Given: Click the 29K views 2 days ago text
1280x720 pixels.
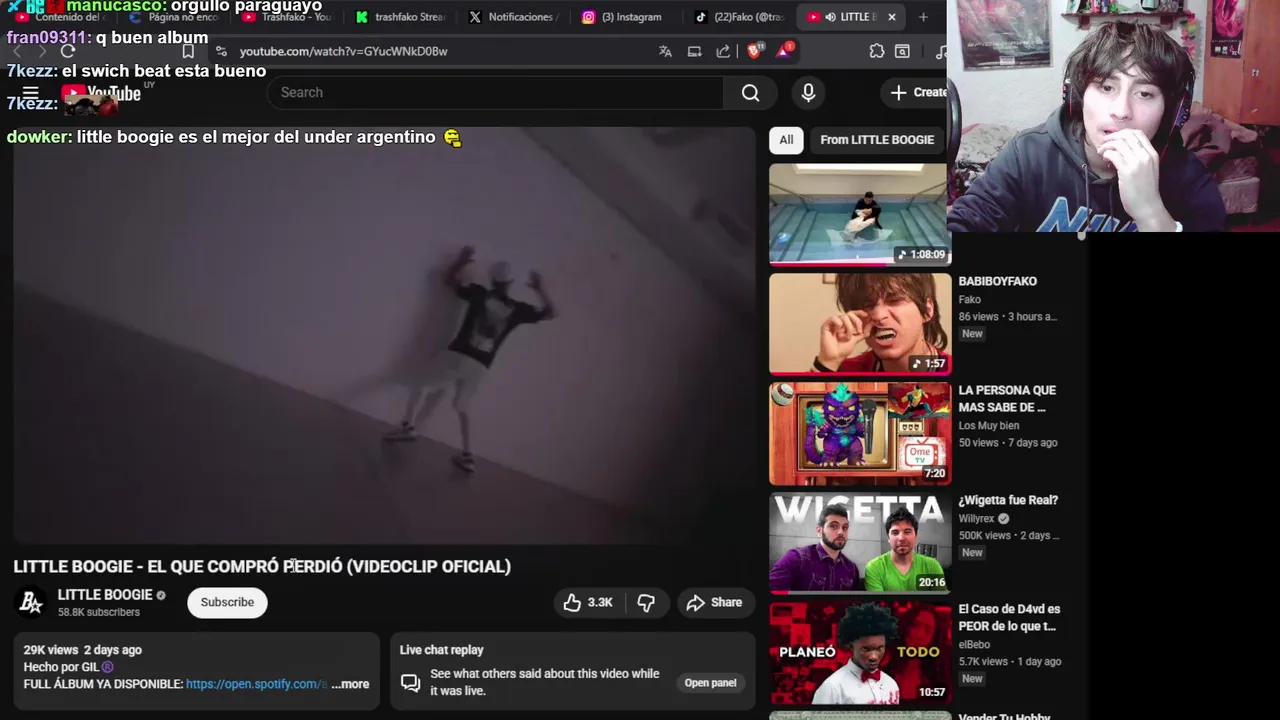Looking at the screenshot, I should 83,650.
